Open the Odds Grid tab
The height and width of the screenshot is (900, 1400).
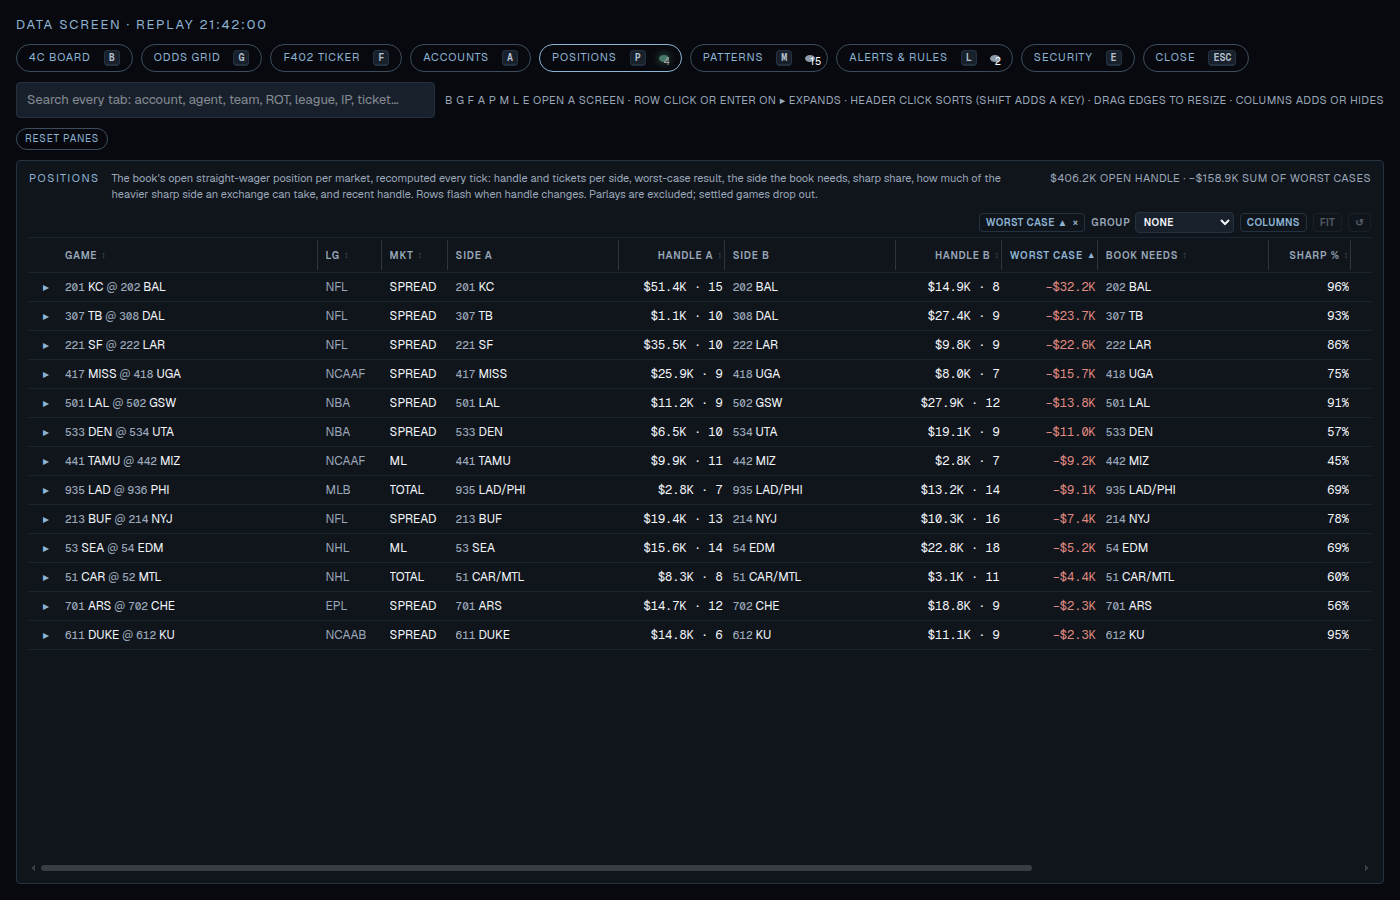(201, 58)
